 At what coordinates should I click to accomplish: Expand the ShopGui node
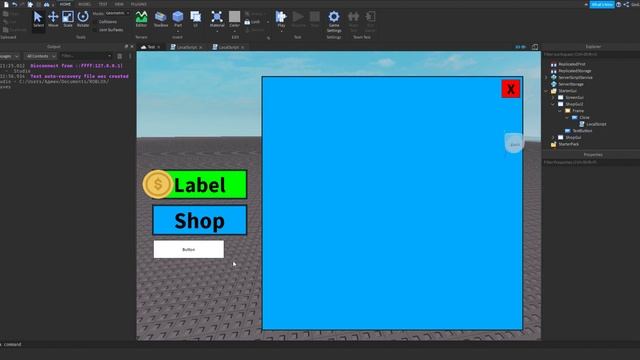(x=553, y=138)
